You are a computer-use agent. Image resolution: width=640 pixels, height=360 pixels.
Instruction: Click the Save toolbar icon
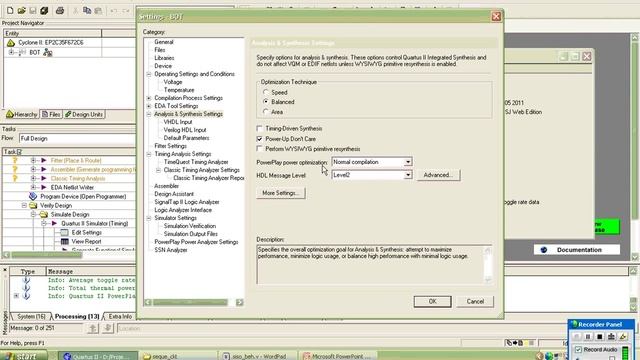(33, 11)
